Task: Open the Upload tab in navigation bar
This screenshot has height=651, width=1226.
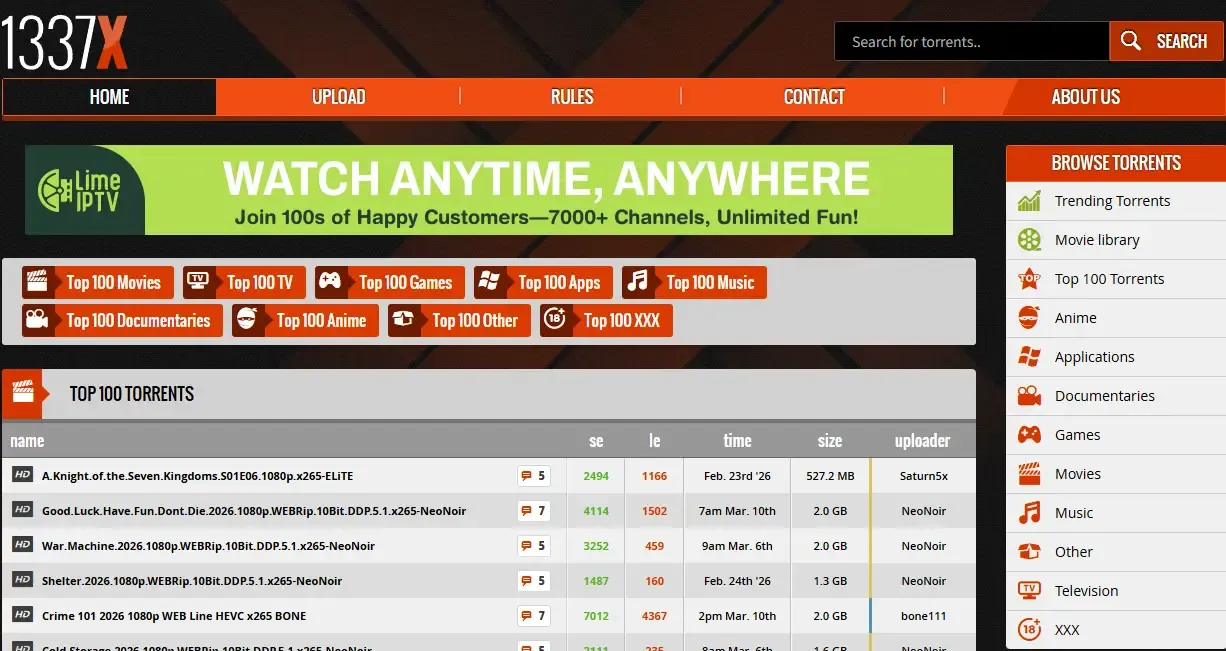Action: pyautogui.click(x=338, y=97)
